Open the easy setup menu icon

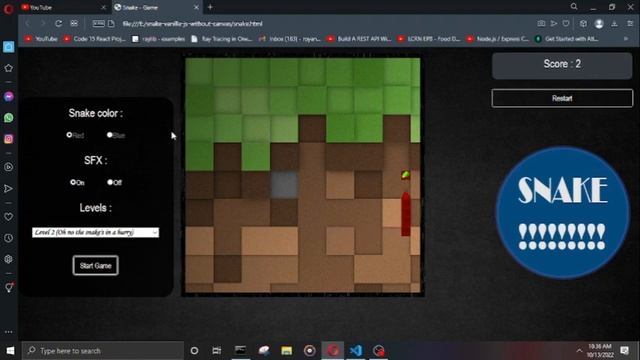630,24
